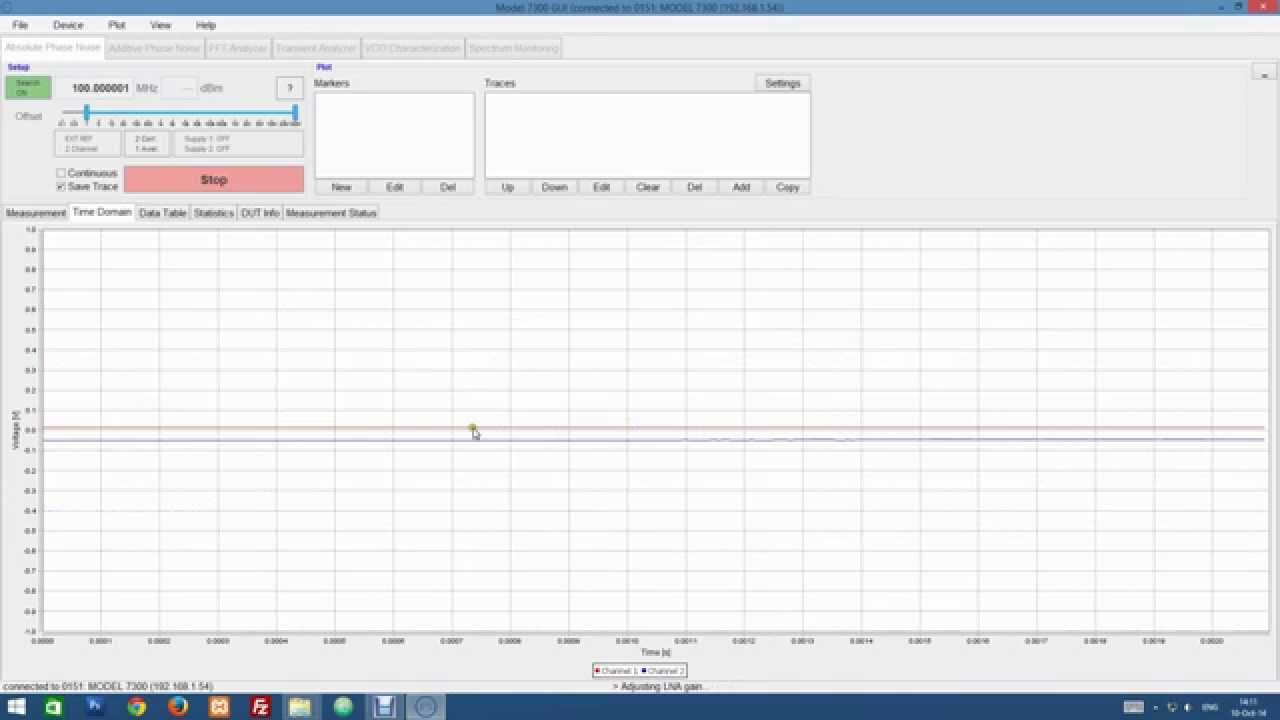Uncheck the Save Trace checkbox
This screenshot has width=1280, height=720.
coord(61,186)
